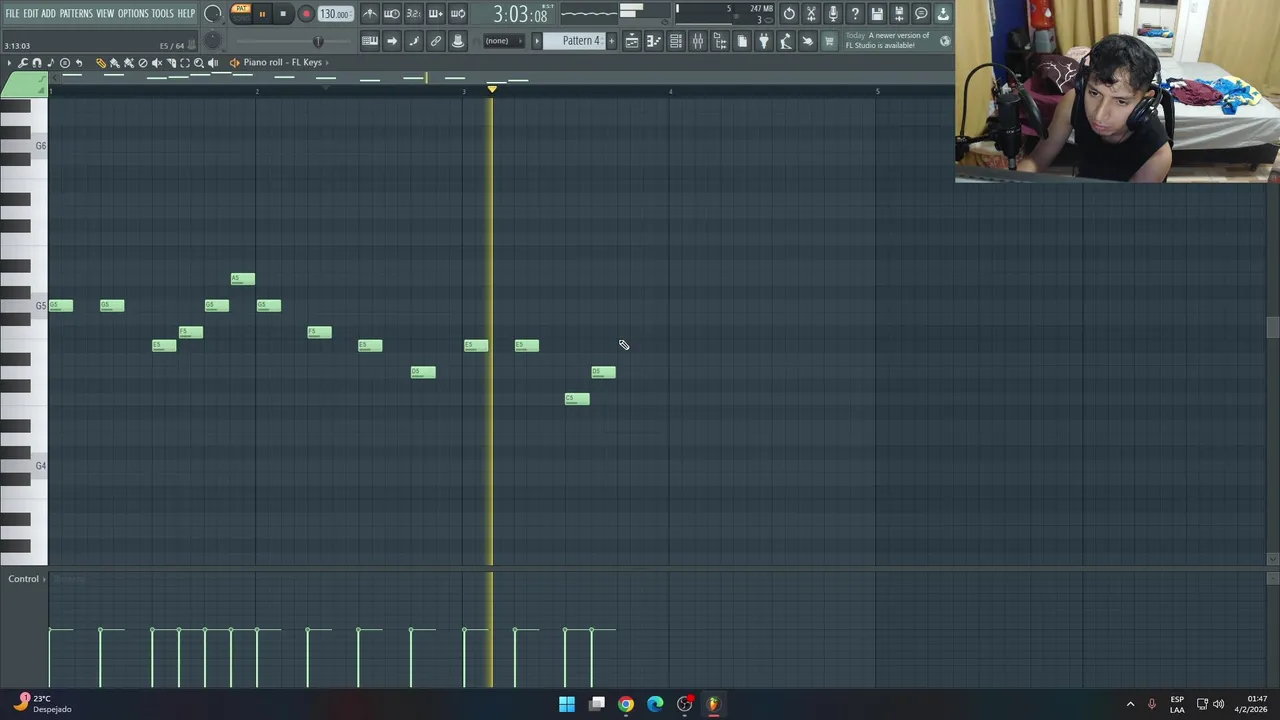1280x720 pixels.
Task: Select the A5 note in the grid
Action: point(242,279)
